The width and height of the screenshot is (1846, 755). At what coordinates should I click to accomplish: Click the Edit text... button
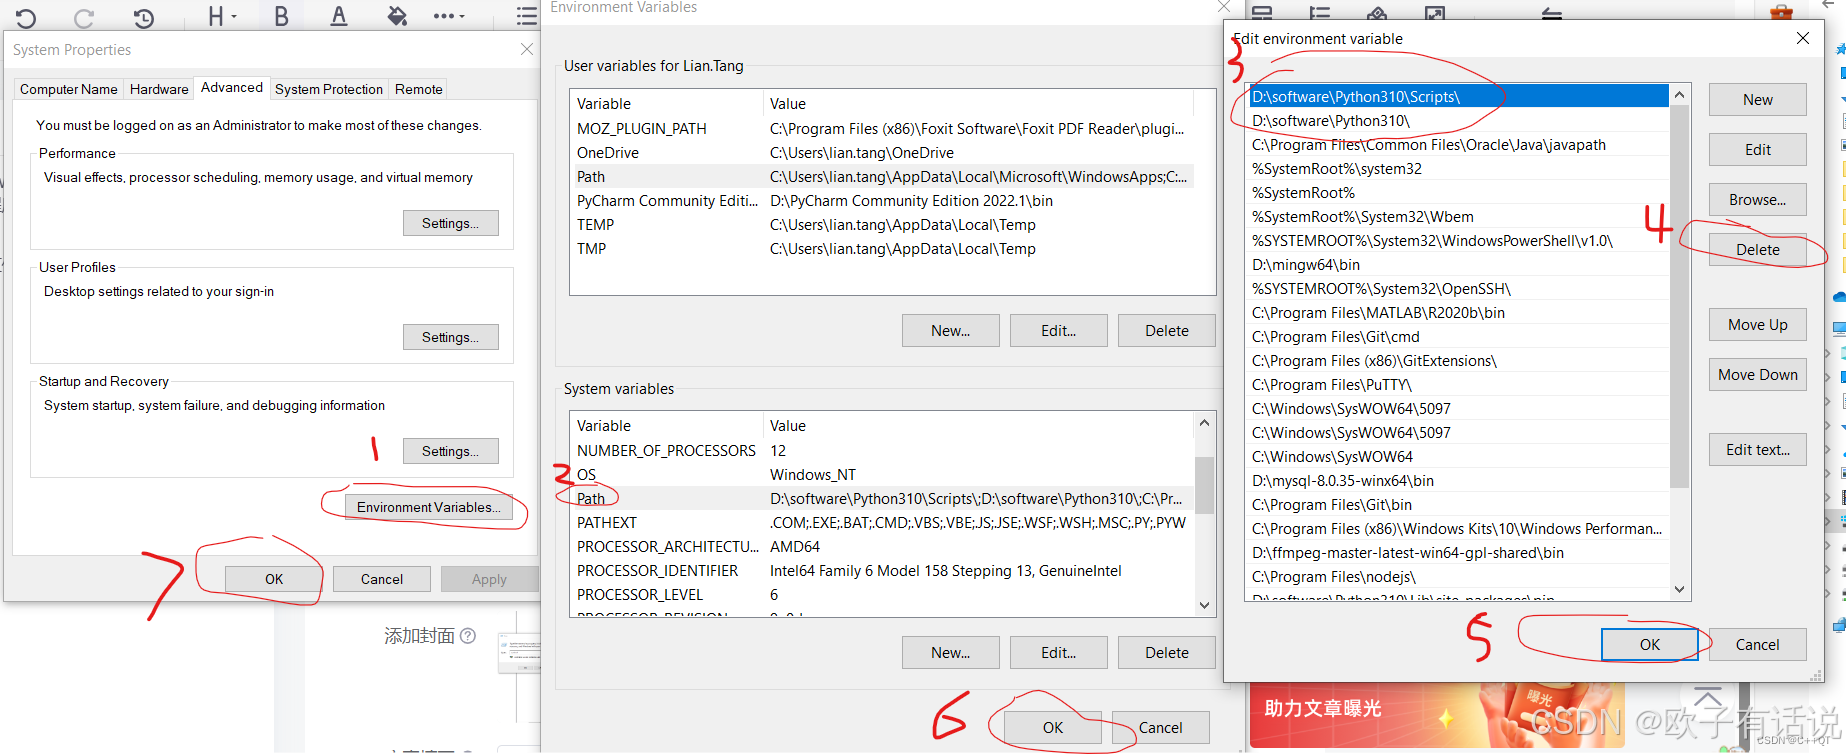point(1758,450)
